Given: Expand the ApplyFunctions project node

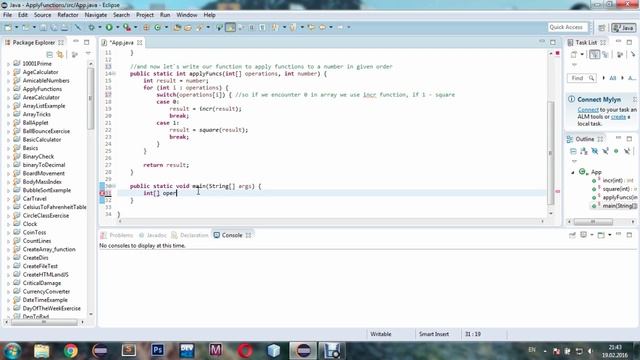Looking at the screenshot, I should click(x=8, y=89).
